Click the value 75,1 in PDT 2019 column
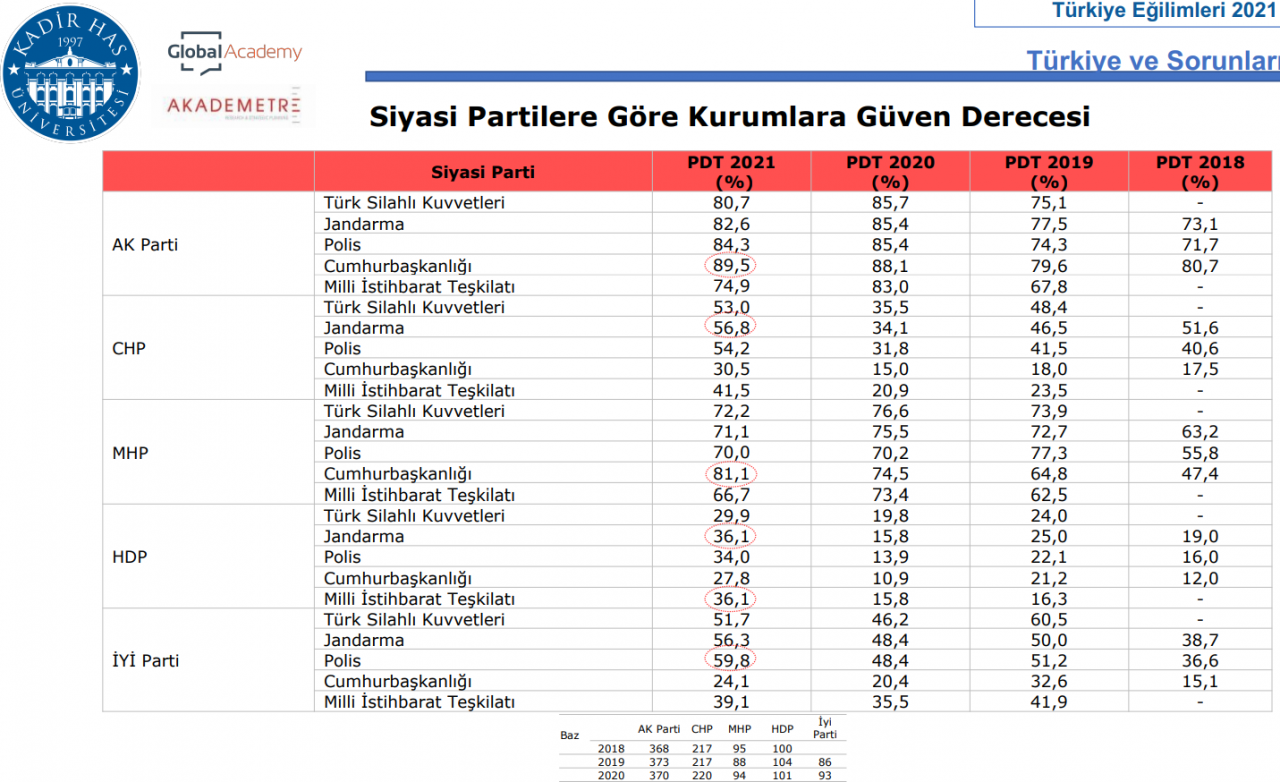1280x782 pixels. (1049, 203)
